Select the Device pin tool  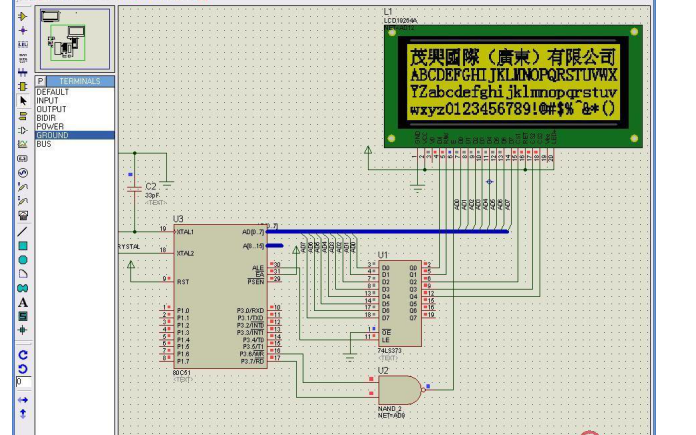23,130
